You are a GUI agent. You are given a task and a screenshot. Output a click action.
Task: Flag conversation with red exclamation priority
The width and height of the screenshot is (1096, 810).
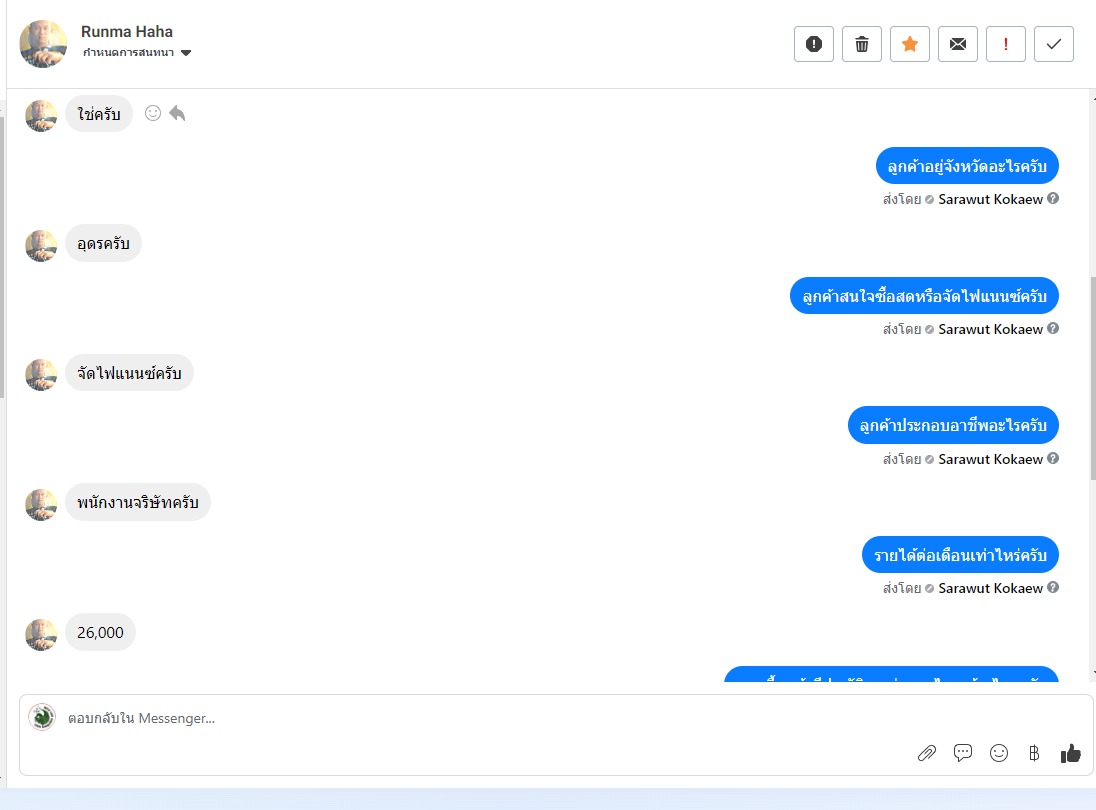tap(1006, 44)
